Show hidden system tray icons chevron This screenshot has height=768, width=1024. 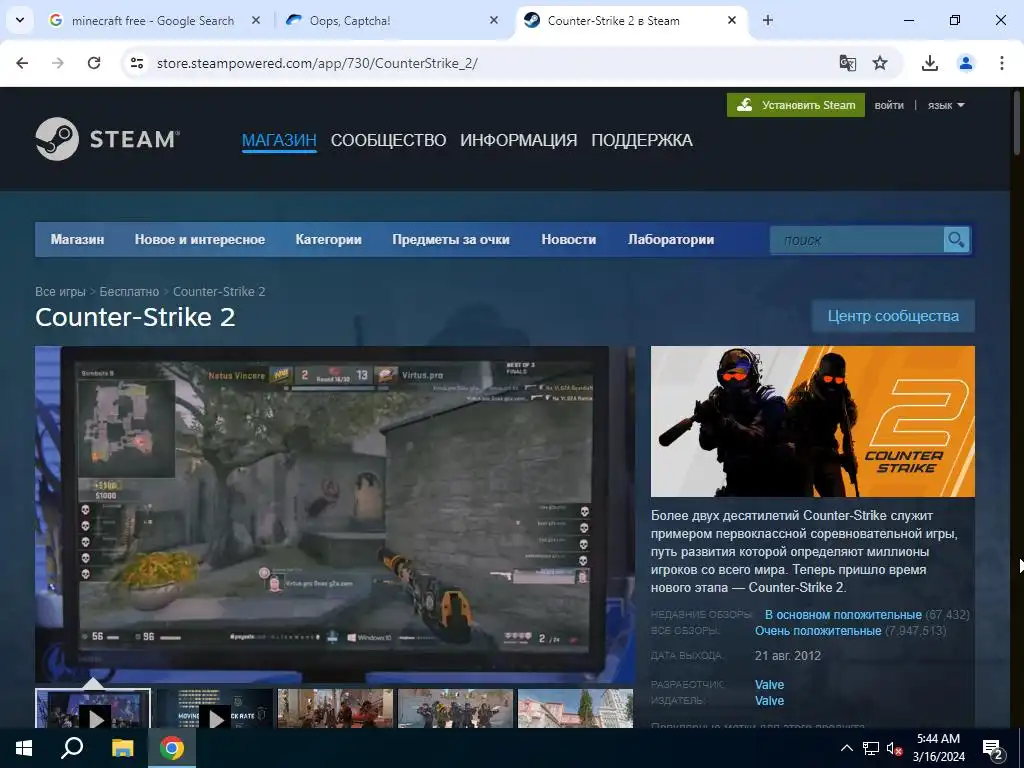tap(846, 748)
